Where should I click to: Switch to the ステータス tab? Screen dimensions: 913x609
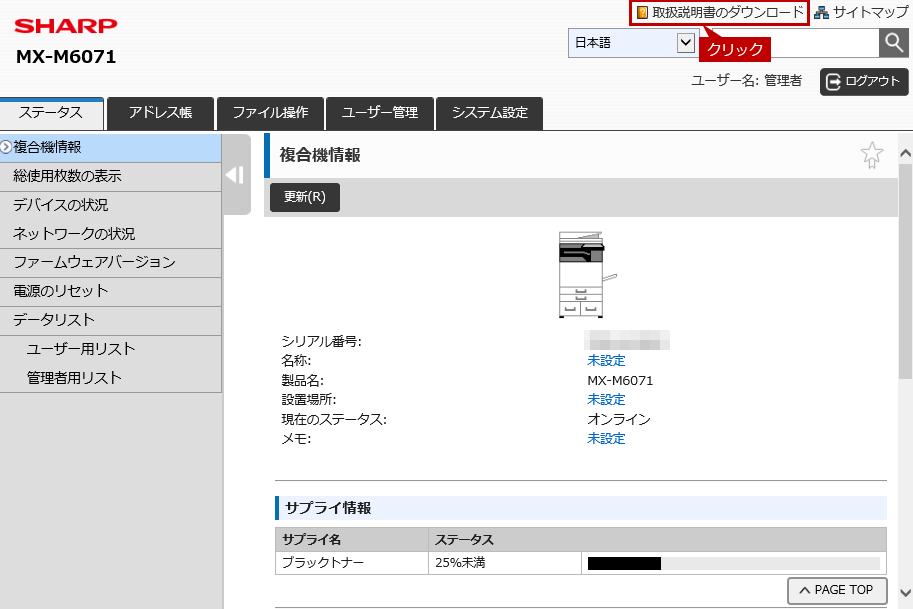coord(51,113)
